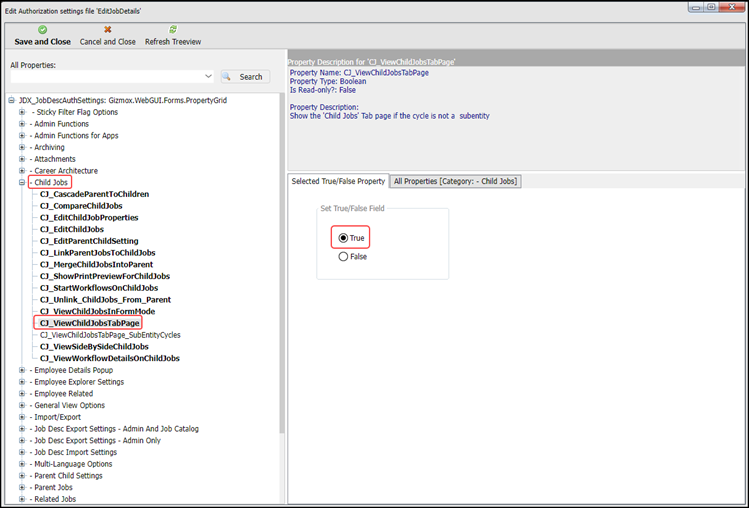
Task: Click inside the All Properties search field
Action: pos(107,76)
